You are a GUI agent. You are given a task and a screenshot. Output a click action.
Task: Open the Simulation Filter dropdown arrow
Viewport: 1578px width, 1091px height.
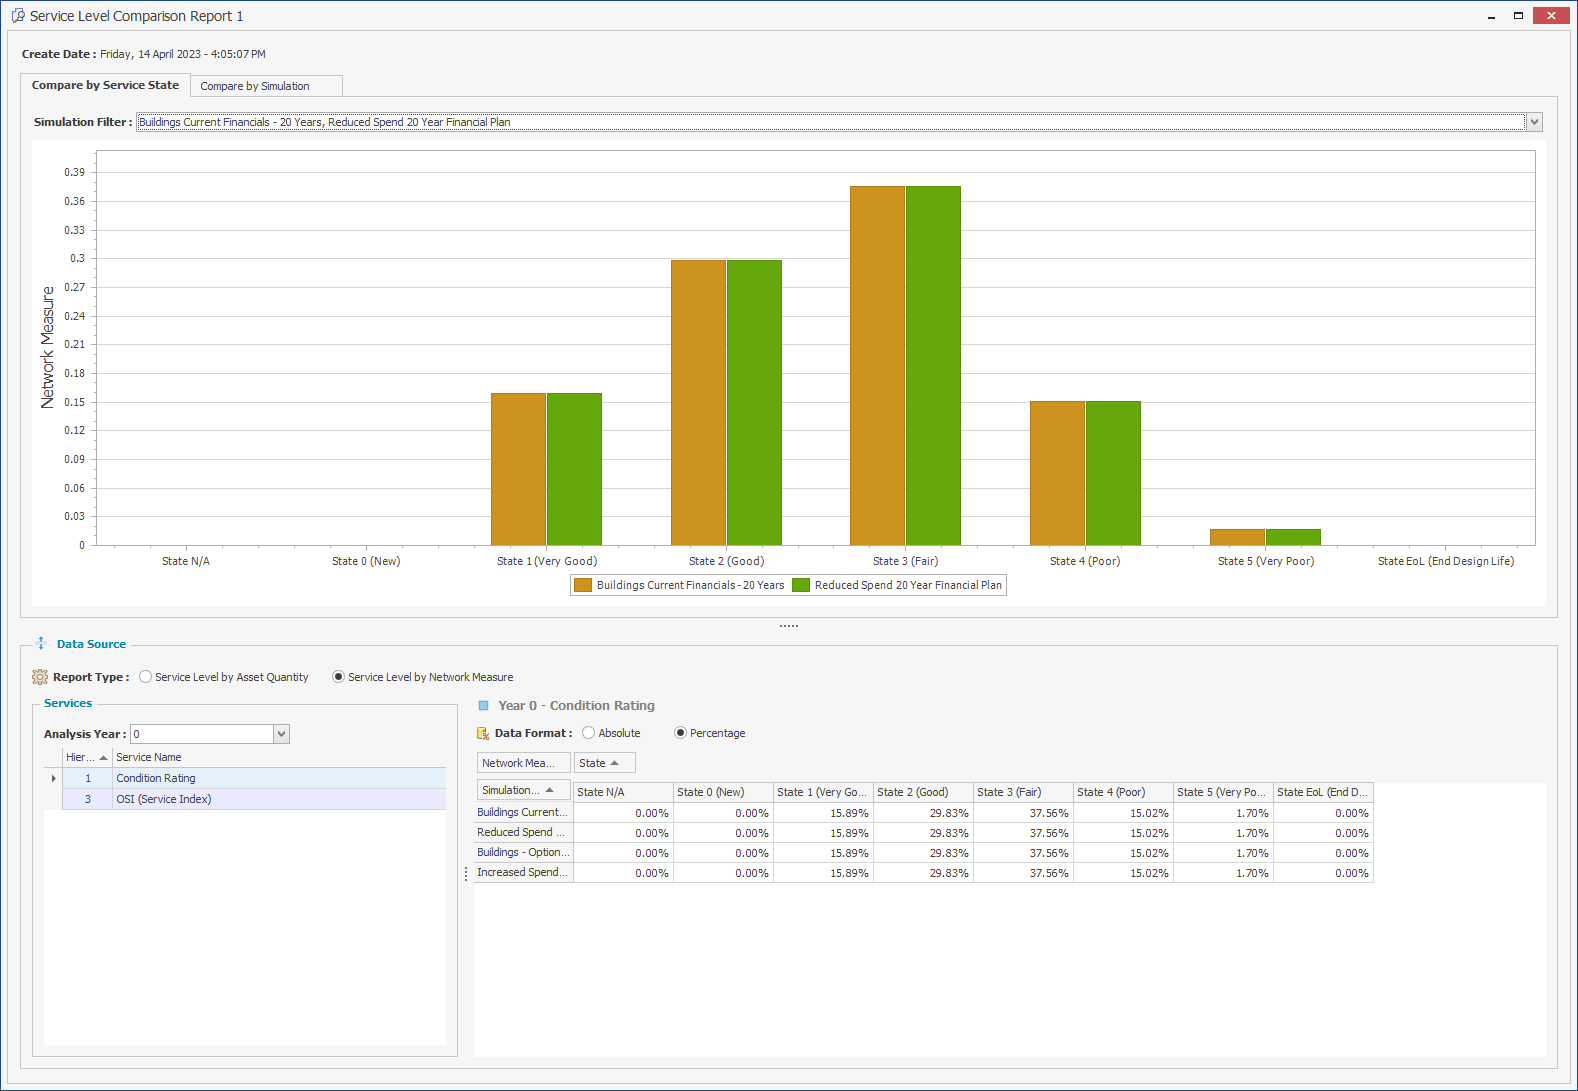(1534, 122)
